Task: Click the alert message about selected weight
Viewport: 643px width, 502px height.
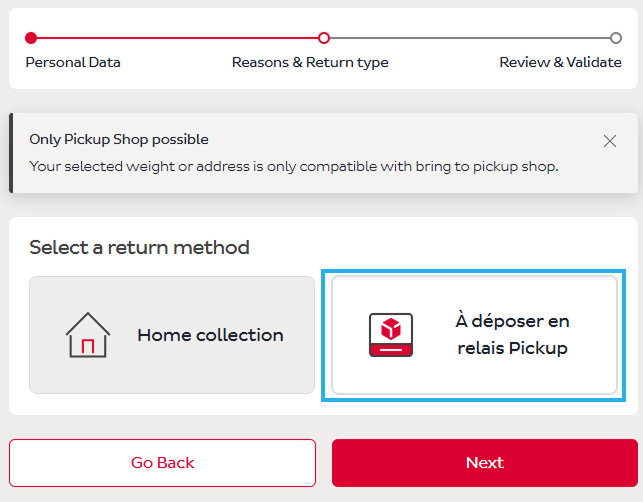Action: tap(293, 166)
